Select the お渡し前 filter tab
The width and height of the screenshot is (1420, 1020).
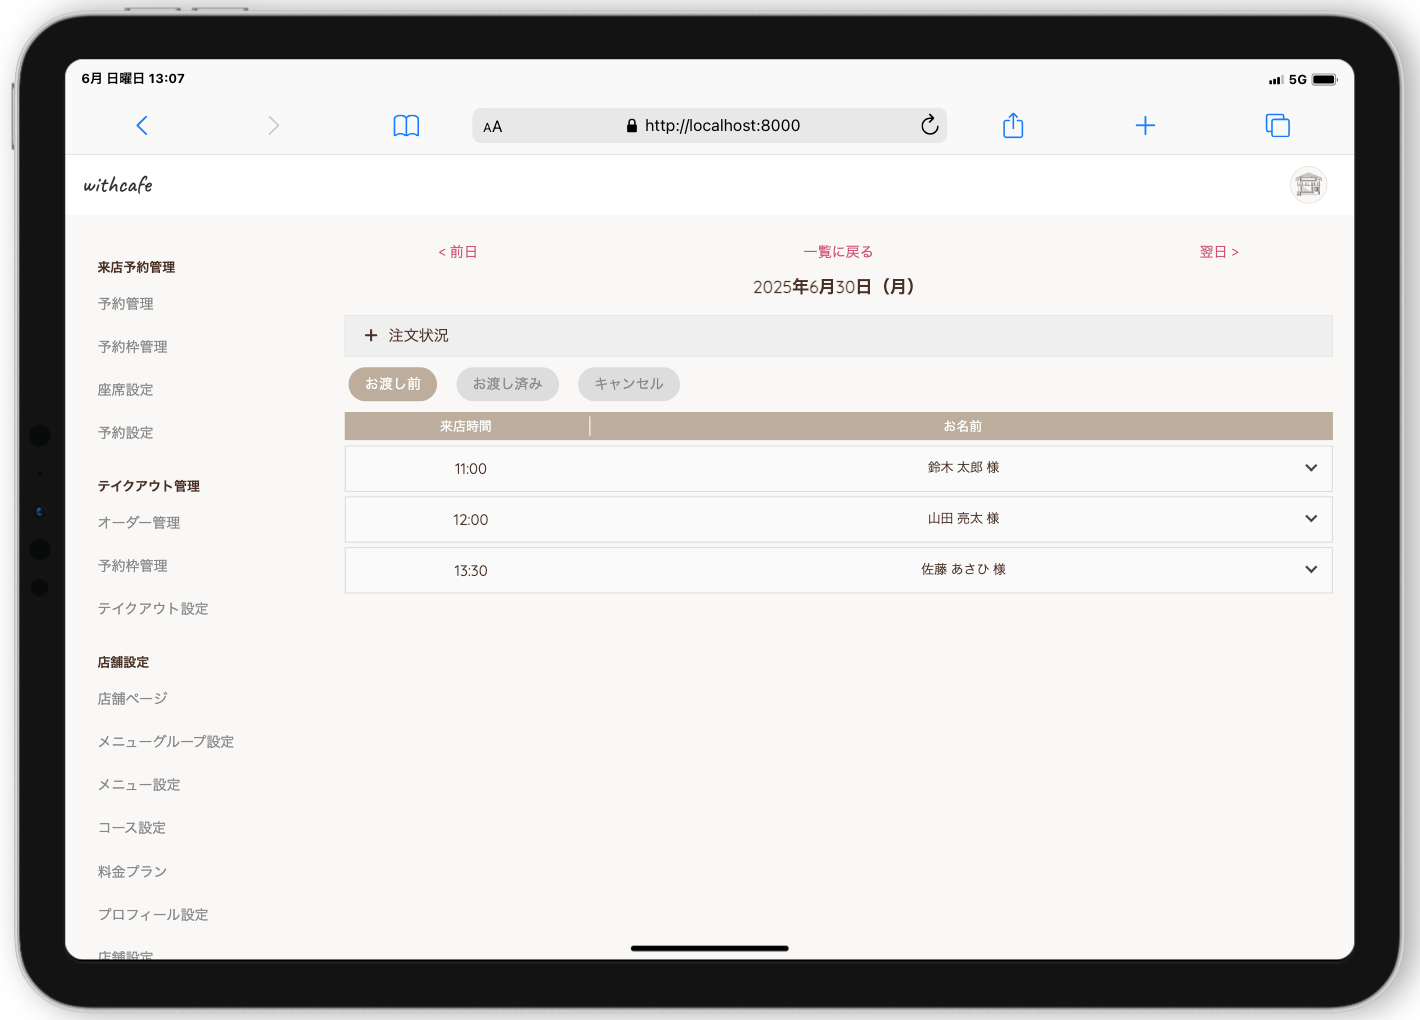coord(393,384)
